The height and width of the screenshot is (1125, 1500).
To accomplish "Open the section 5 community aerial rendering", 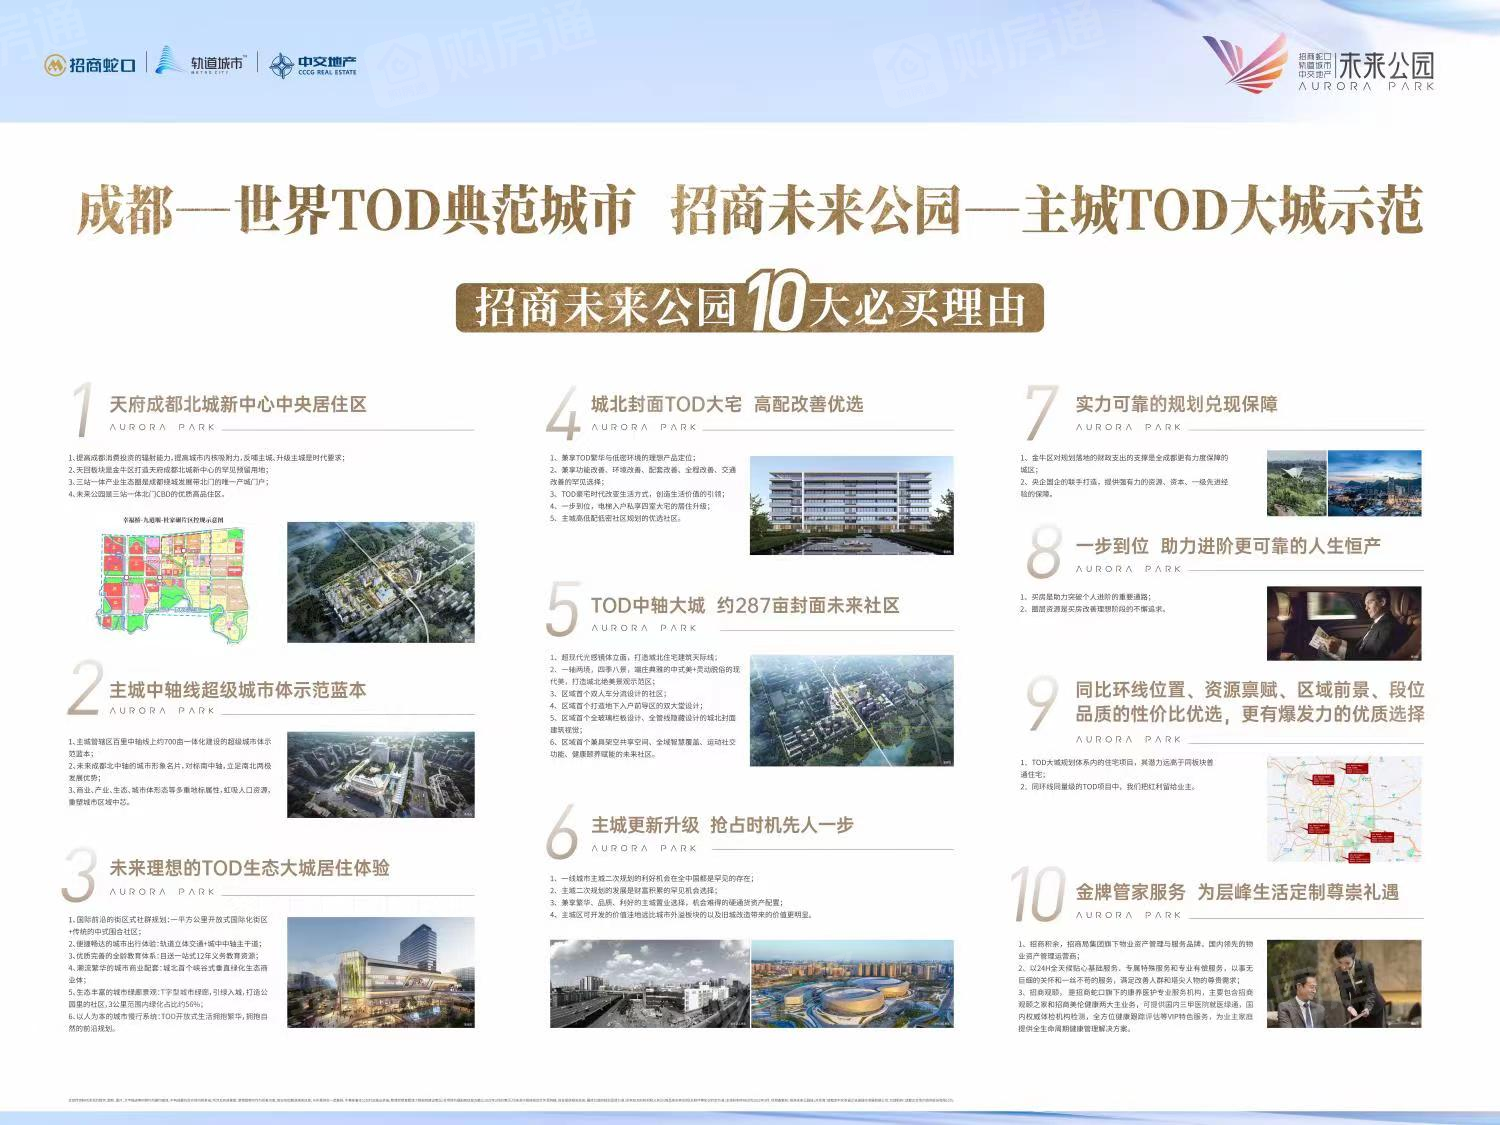I will 852,711.
